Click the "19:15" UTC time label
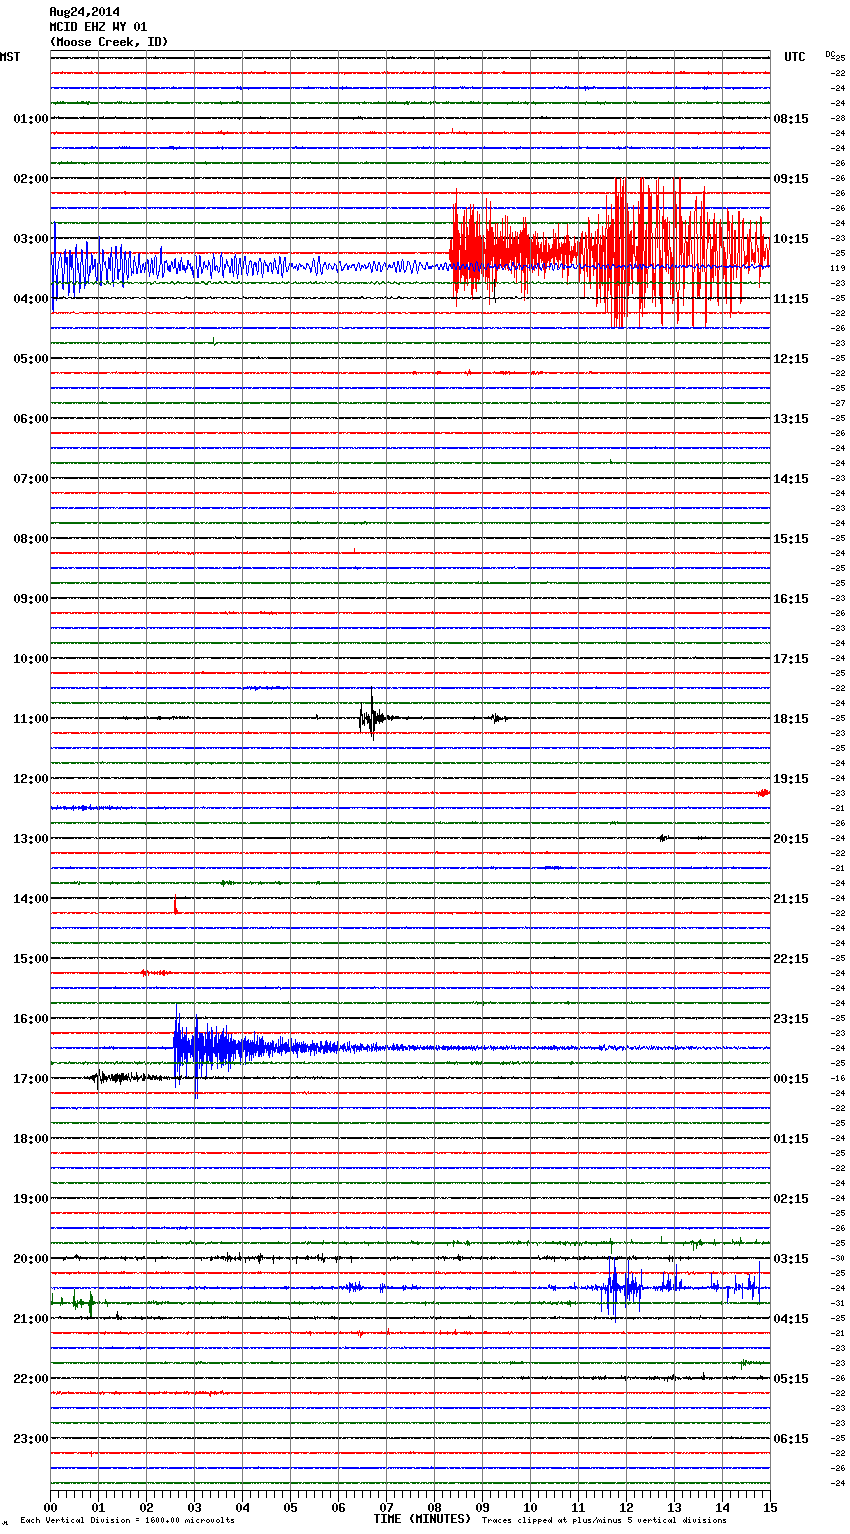Image resolution: width=850 pixels, height=1534 pixels. (791, 778)
